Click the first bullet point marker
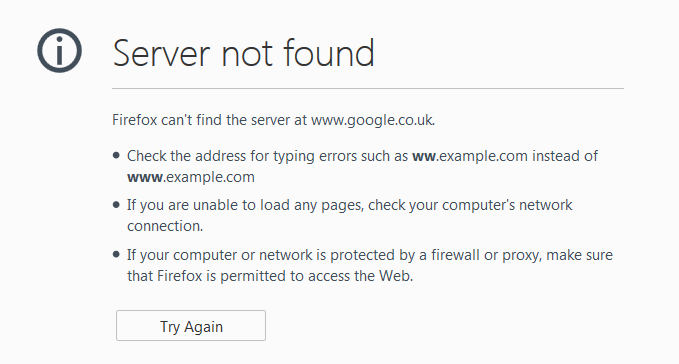This screenshot has height=364, width=679. click(x=116, y=155)
